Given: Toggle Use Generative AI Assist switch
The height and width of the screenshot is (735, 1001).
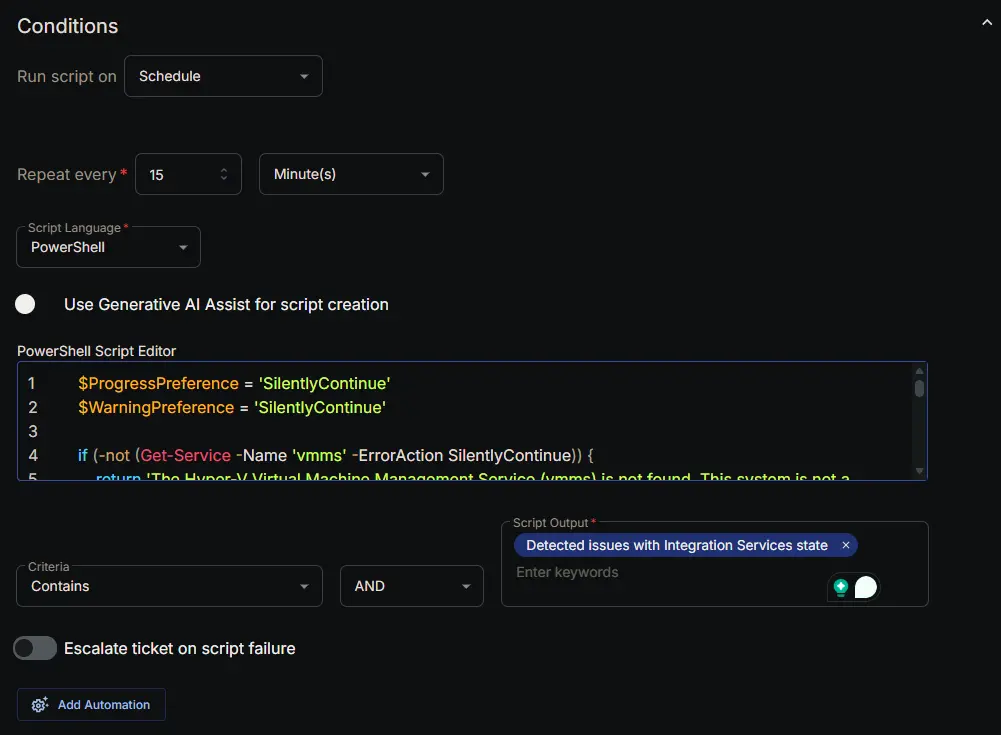Looking at the screenshot, I should click(26, 304).
